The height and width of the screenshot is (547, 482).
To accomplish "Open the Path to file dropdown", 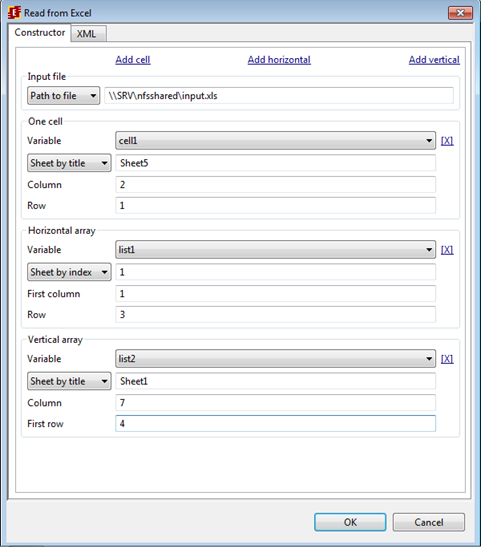I will (63, 96).
